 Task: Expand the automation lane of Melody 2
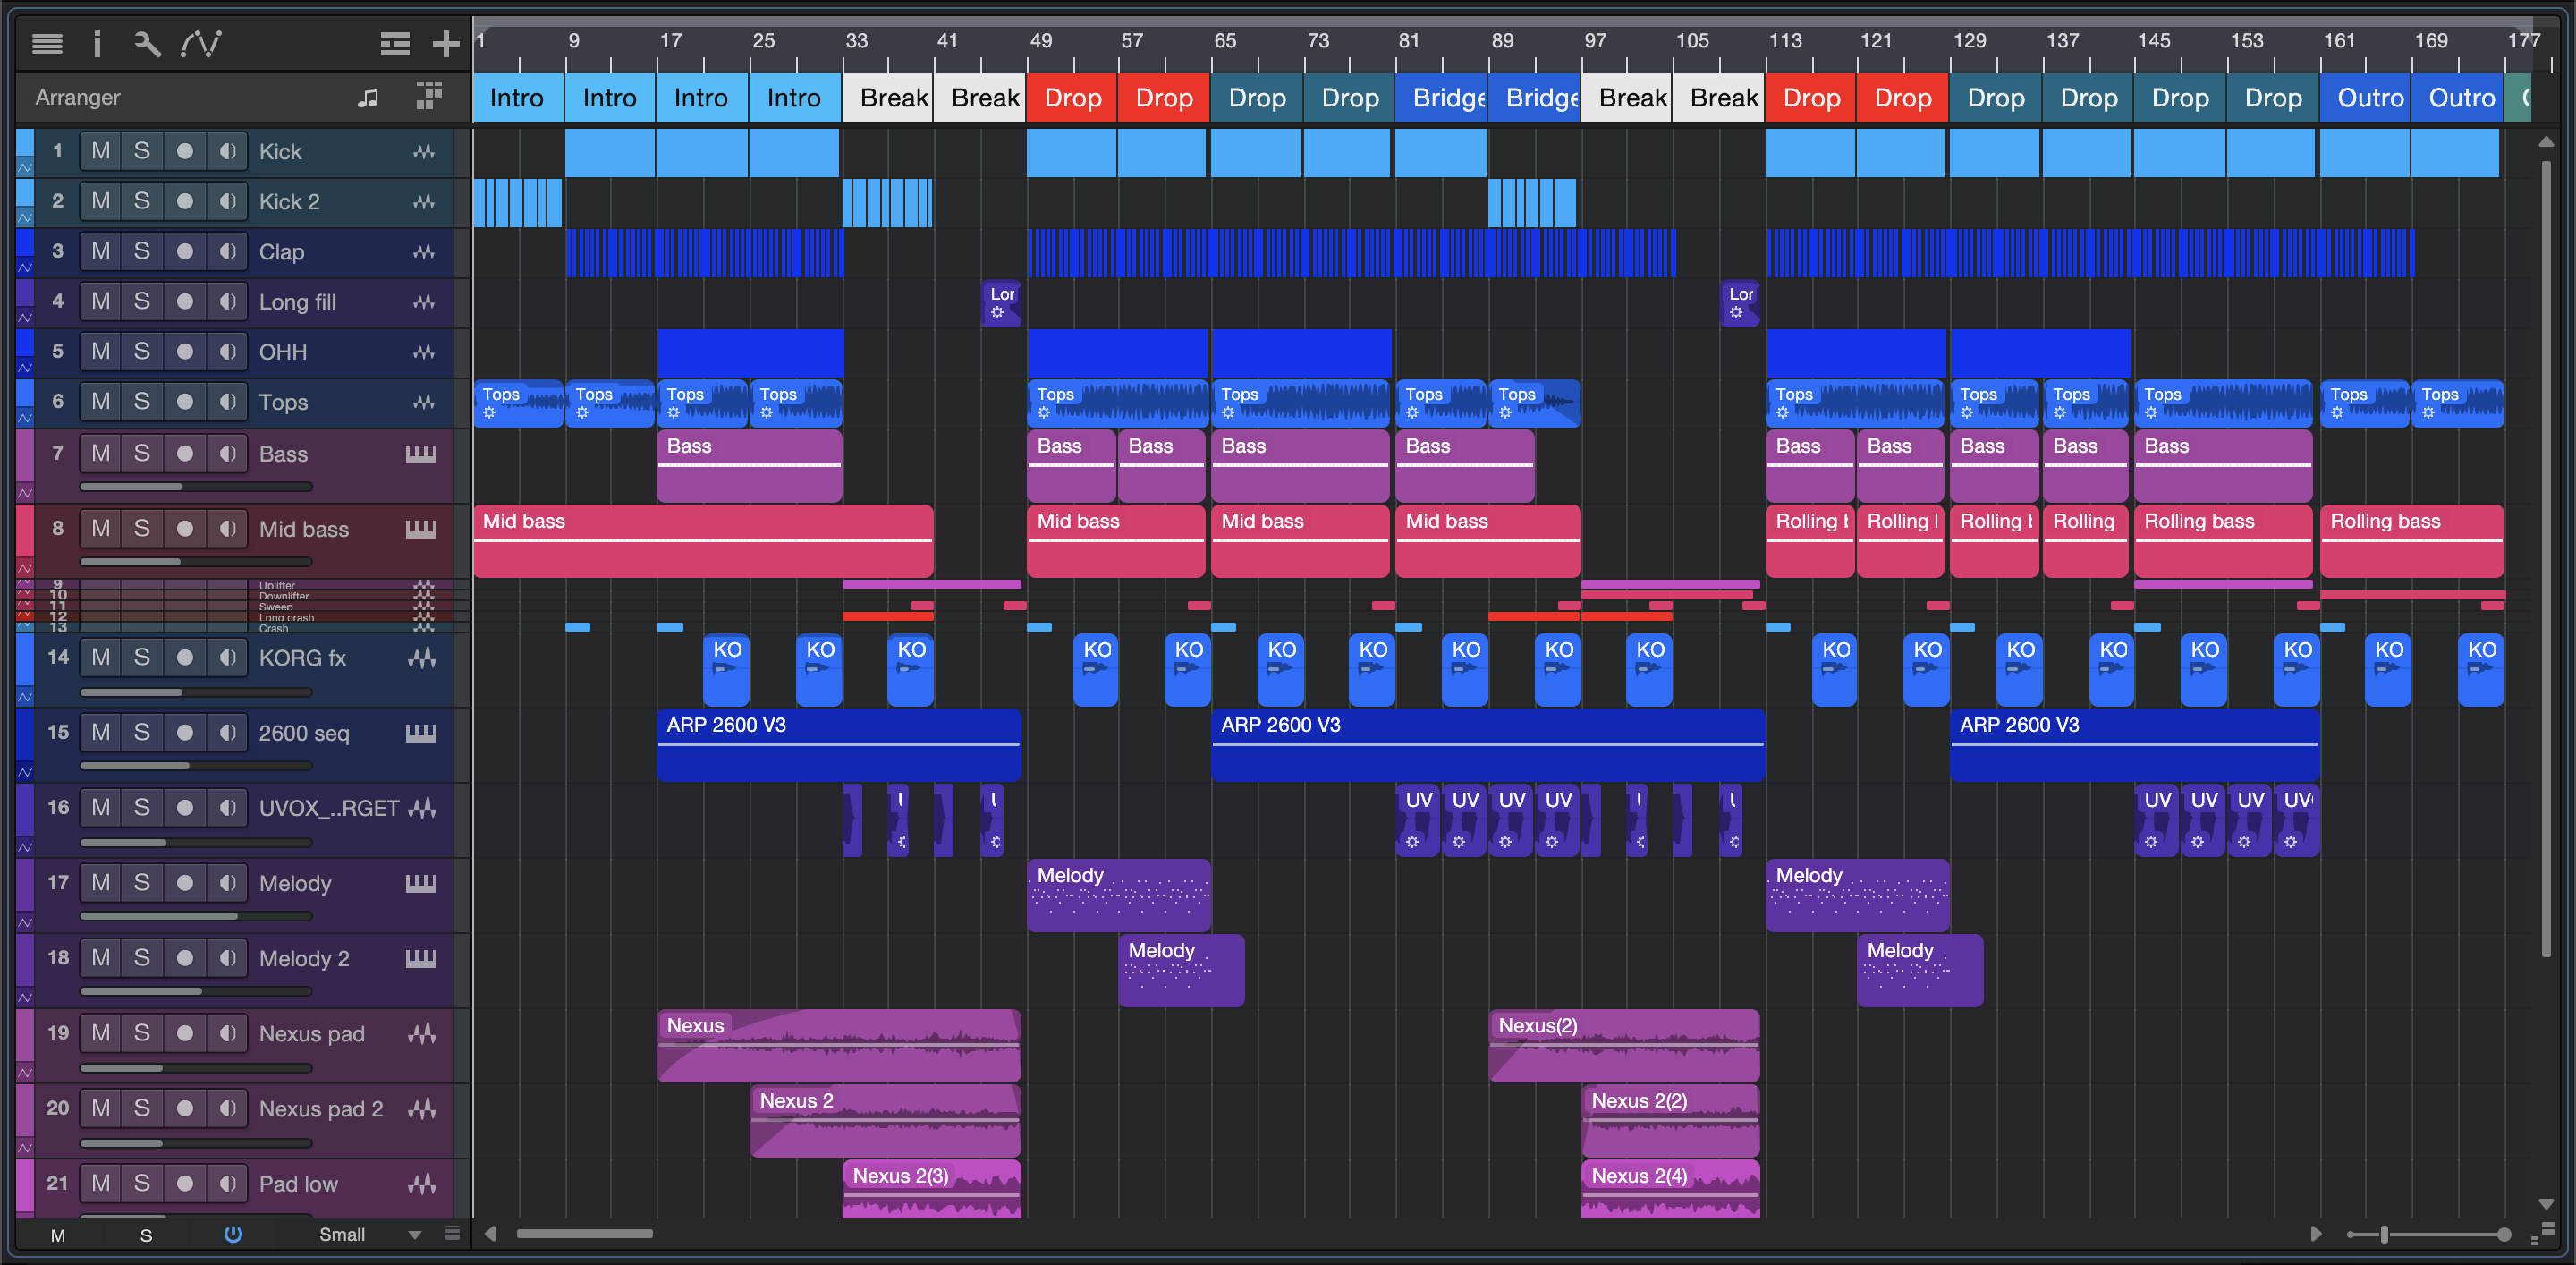coord(25,997)
